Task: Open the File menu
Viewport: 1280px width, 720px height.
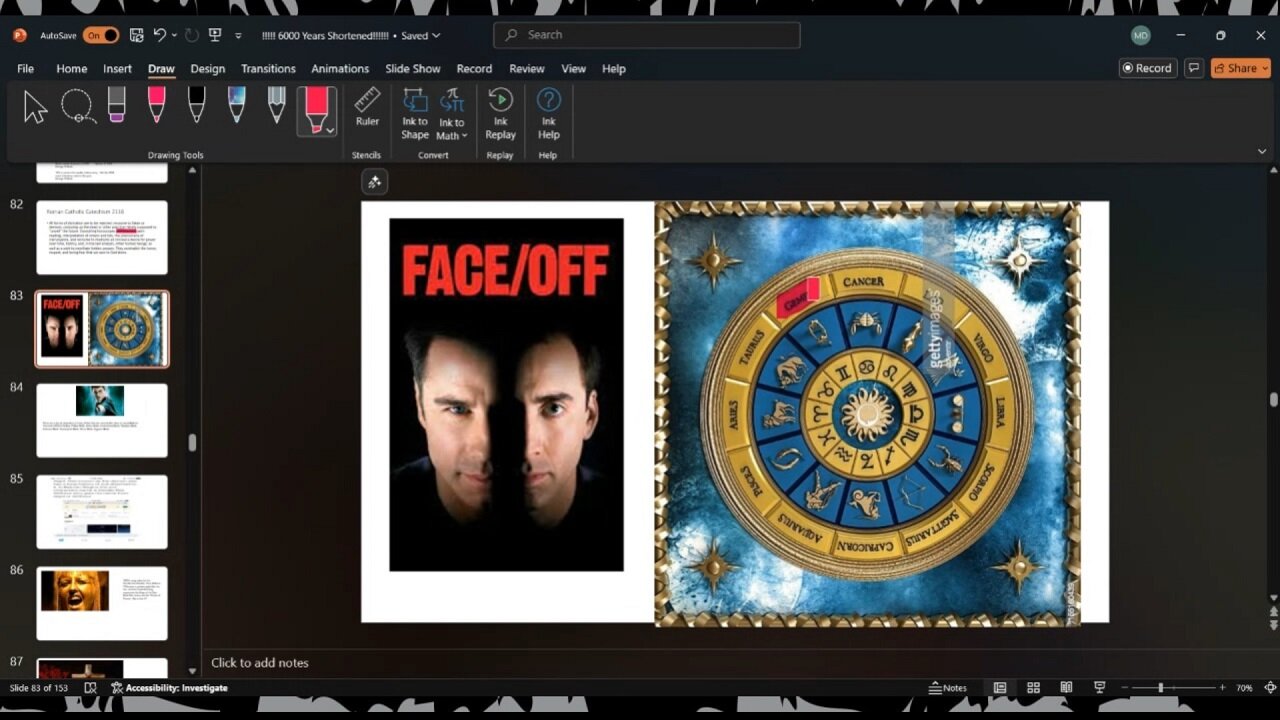Action: coord(25,69)
